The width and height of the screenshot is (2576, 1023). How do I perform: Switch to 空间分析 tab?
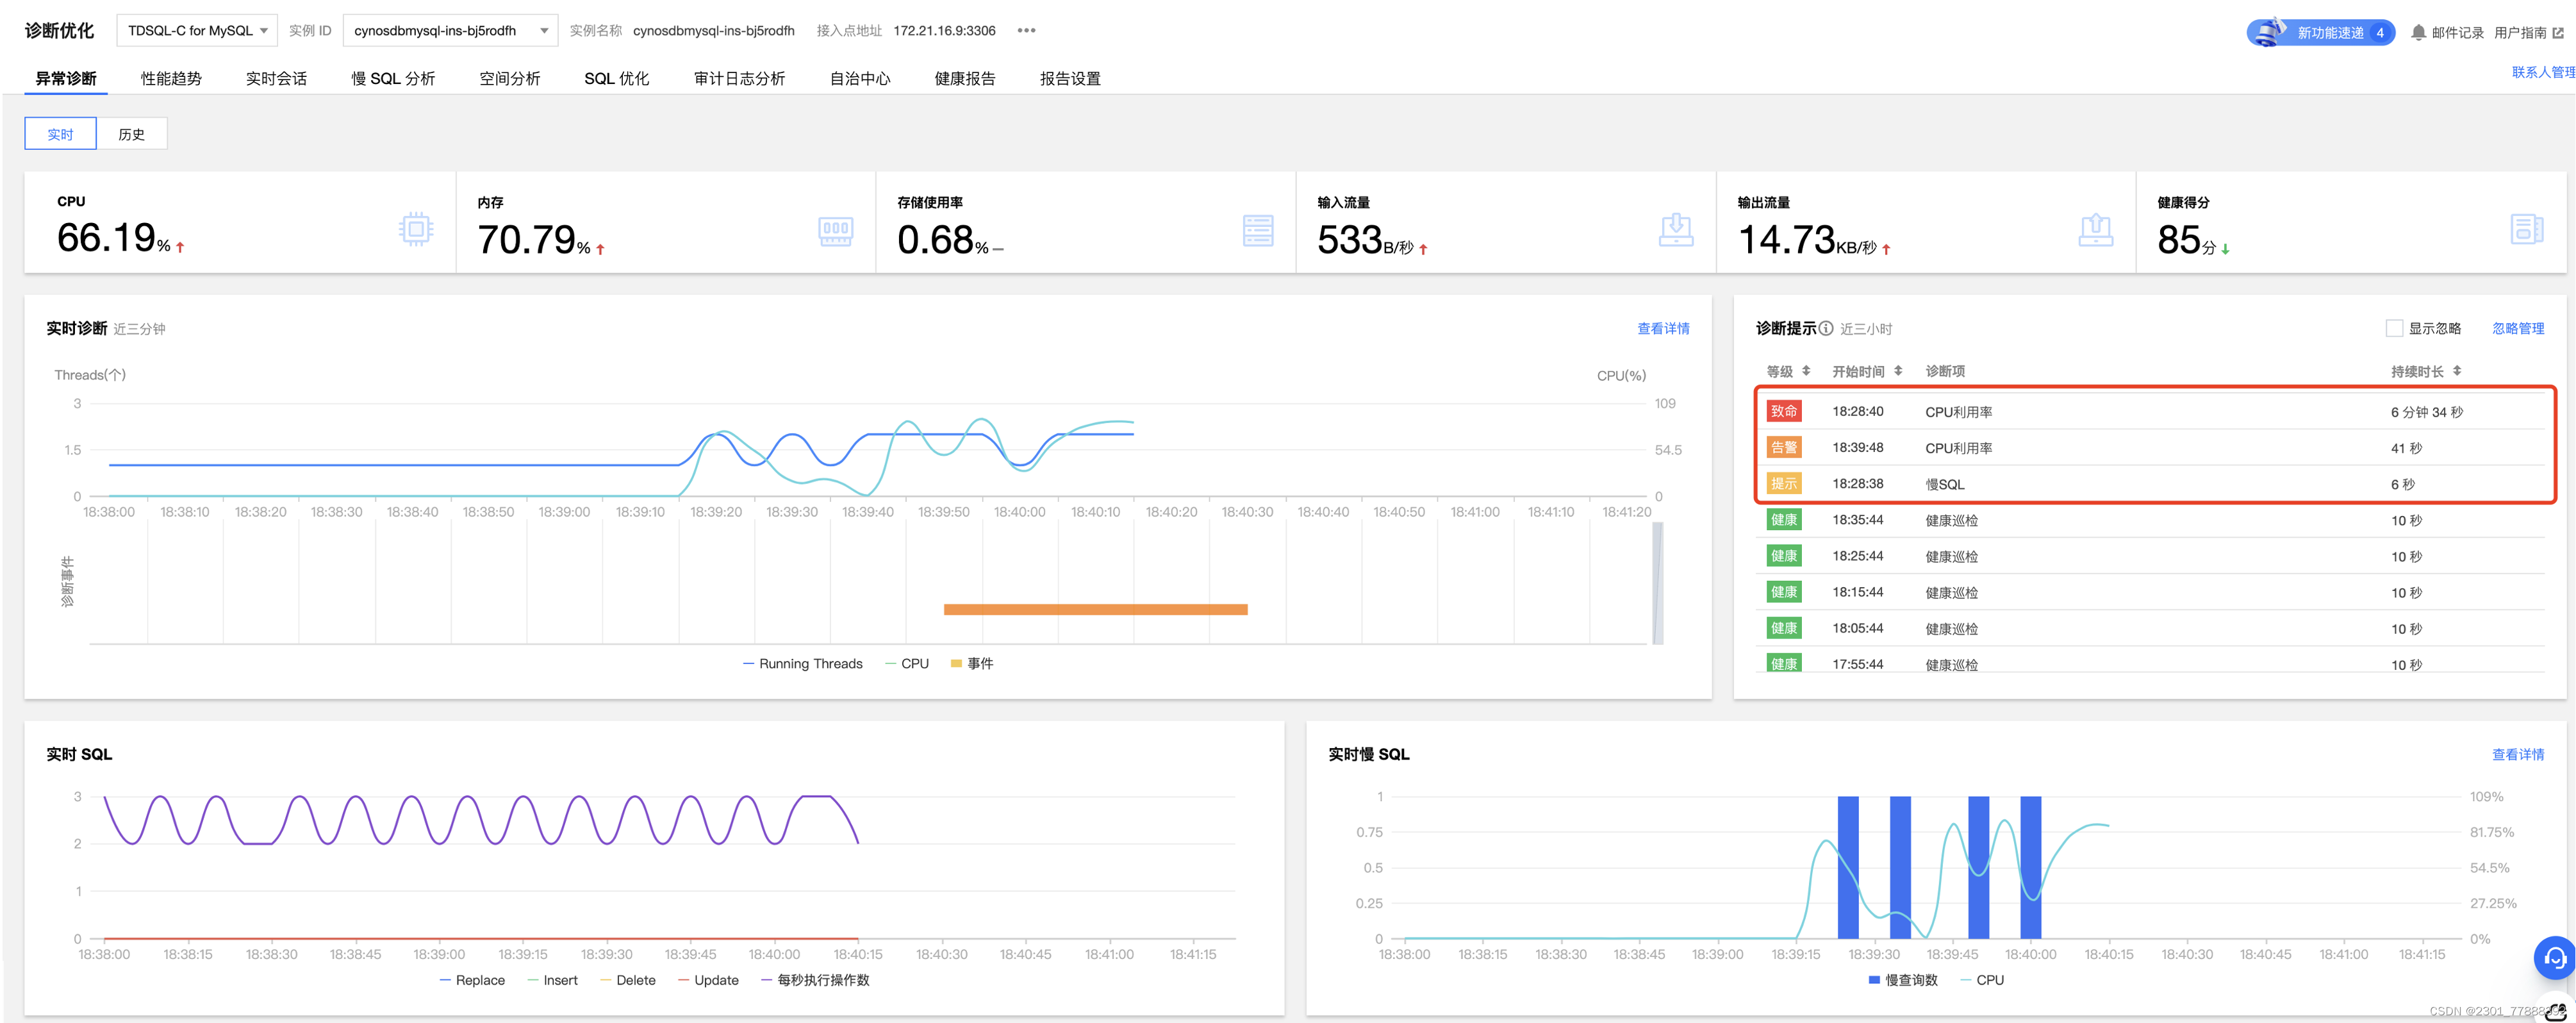[x=510, y=78]
